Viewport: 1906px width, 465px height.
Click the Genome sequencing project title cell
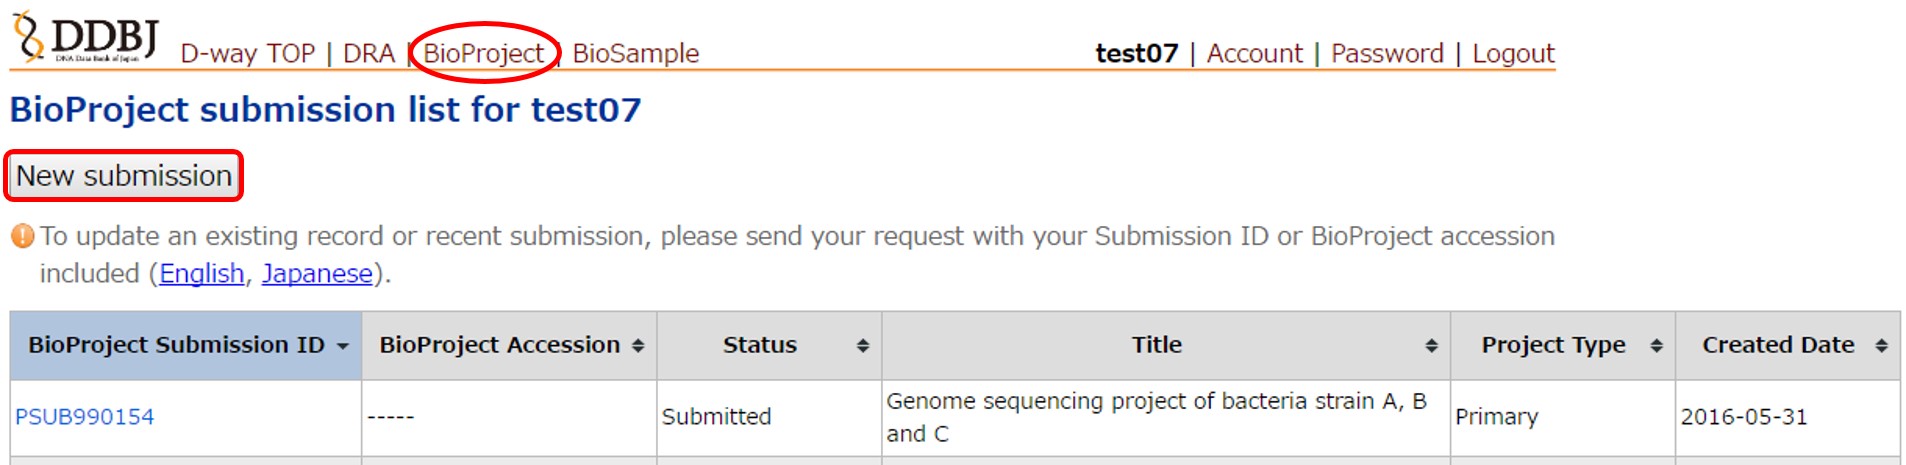[x=1155, y=417]
